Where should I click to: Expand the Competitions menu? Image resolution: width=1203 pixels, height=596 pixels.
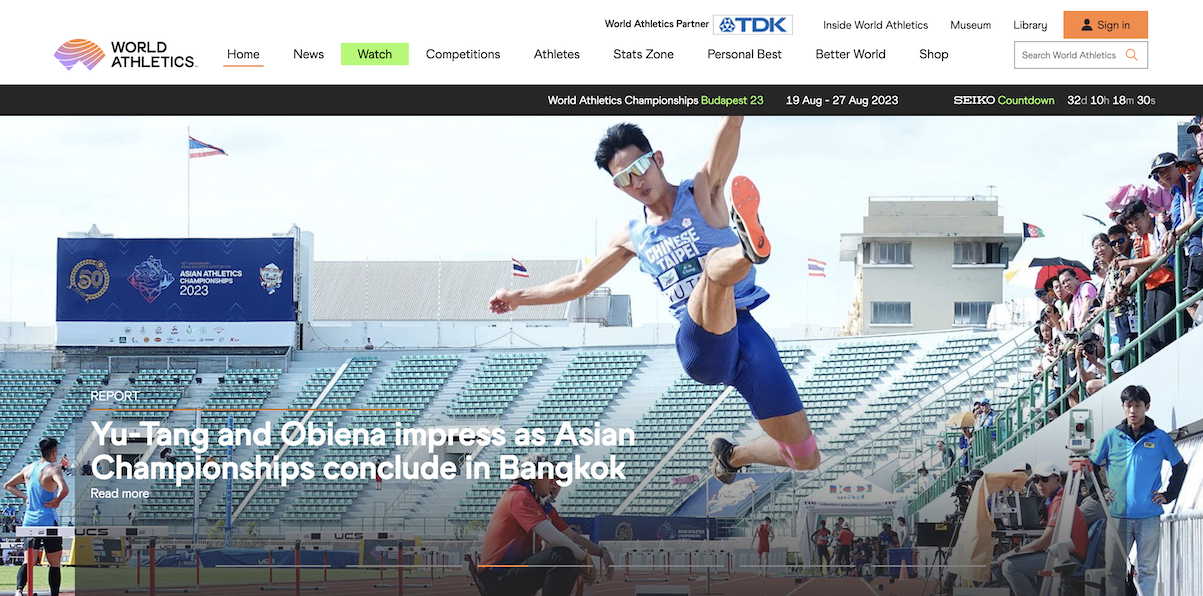463,54
